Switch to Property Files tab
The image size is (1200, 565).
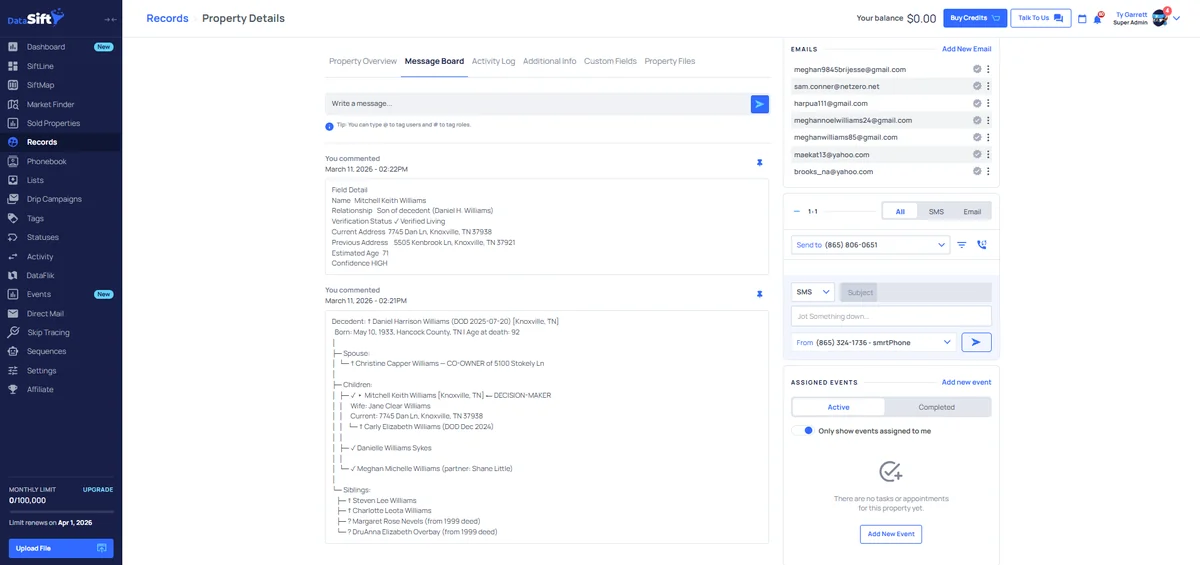670,61
